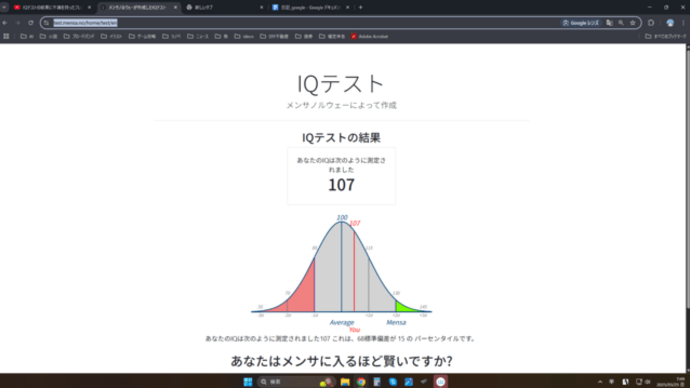
Task: Open the apps grid icon in bookmarks bar
Action: (x=6, y=37)
